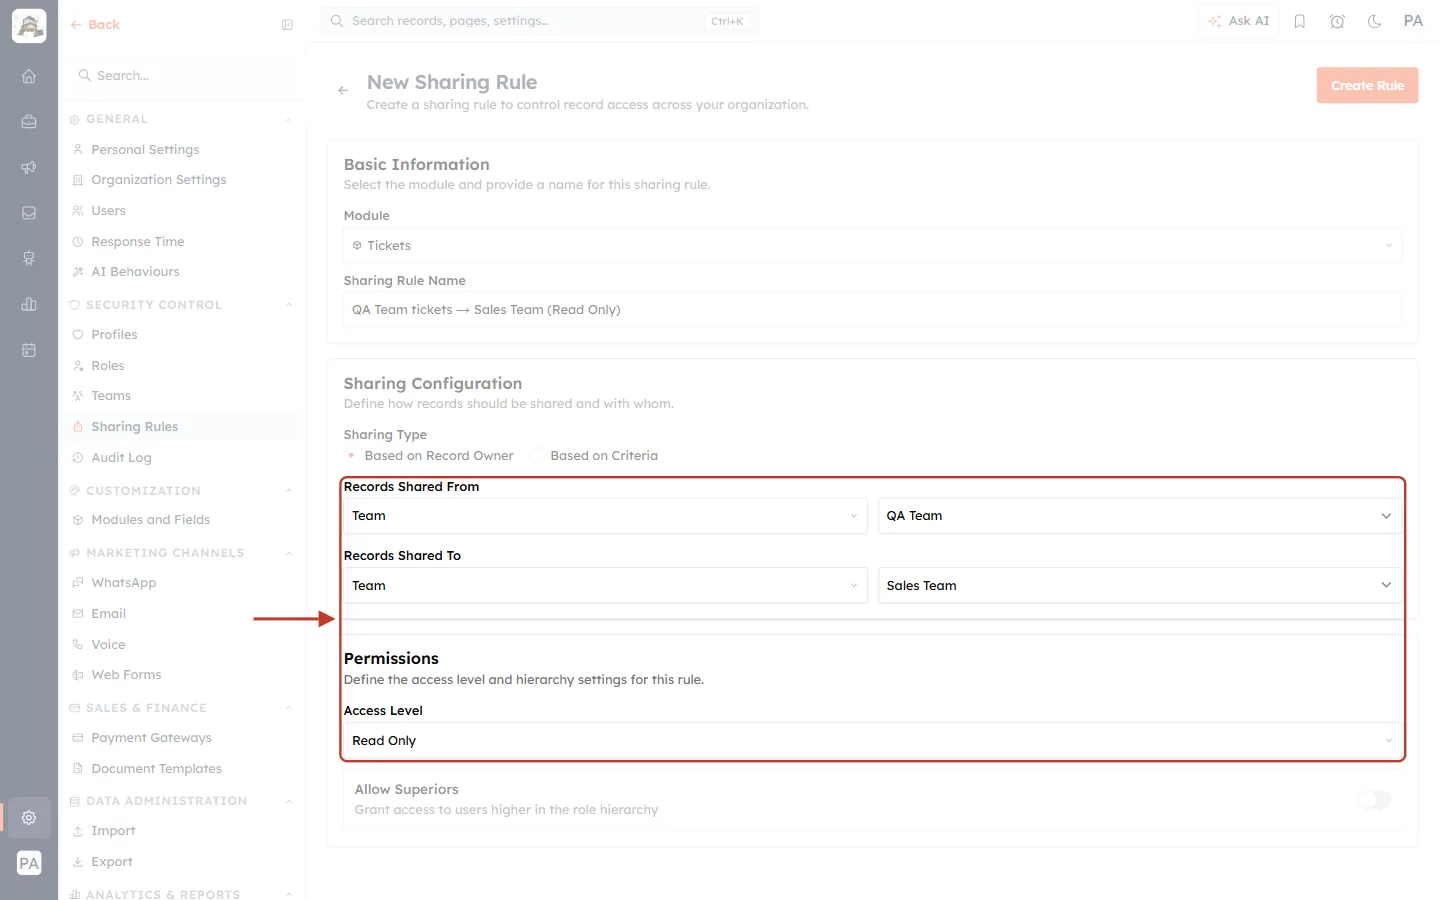Open the QA Team dropdown

click(x=1139, y=516)
